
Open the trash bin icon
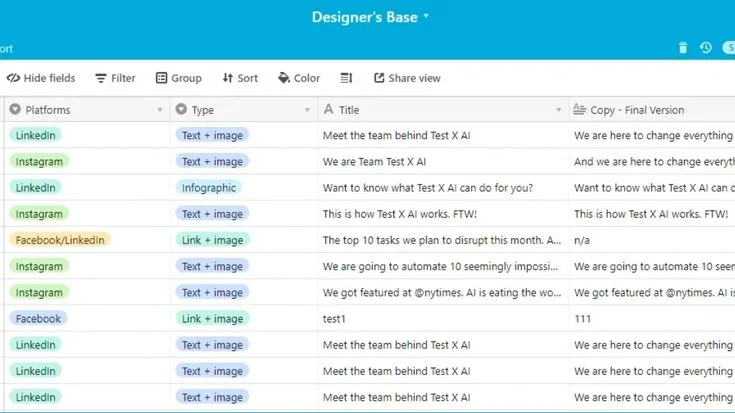[683, 47]
